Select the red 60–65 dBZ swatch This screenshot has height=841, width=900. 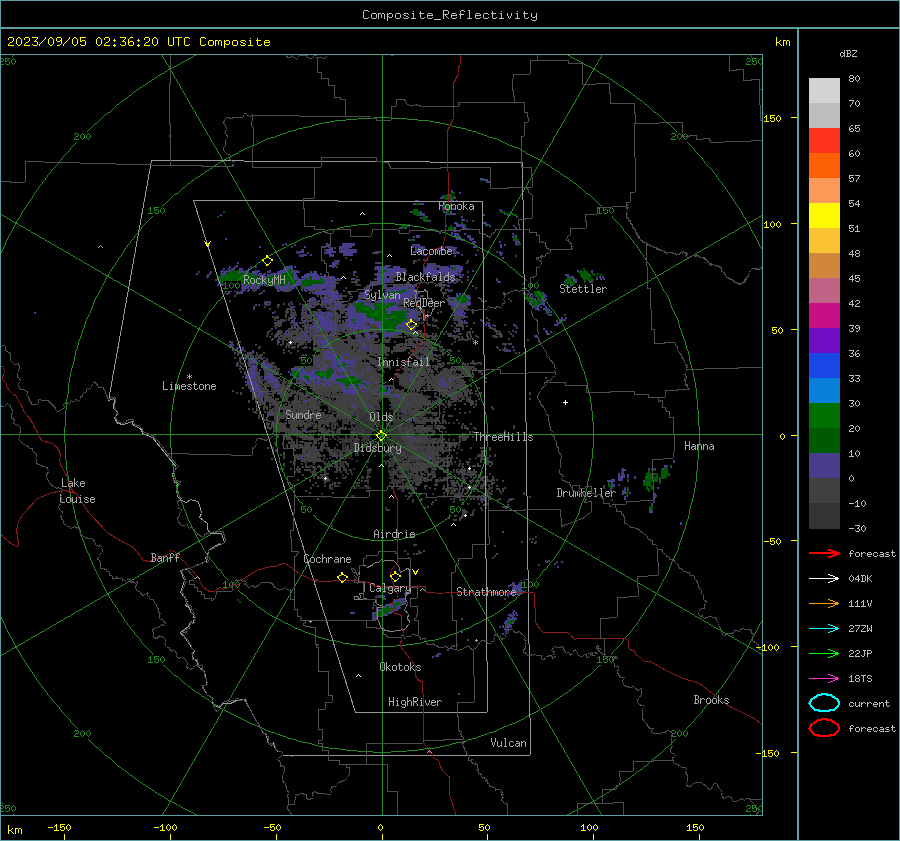point(824,141)
